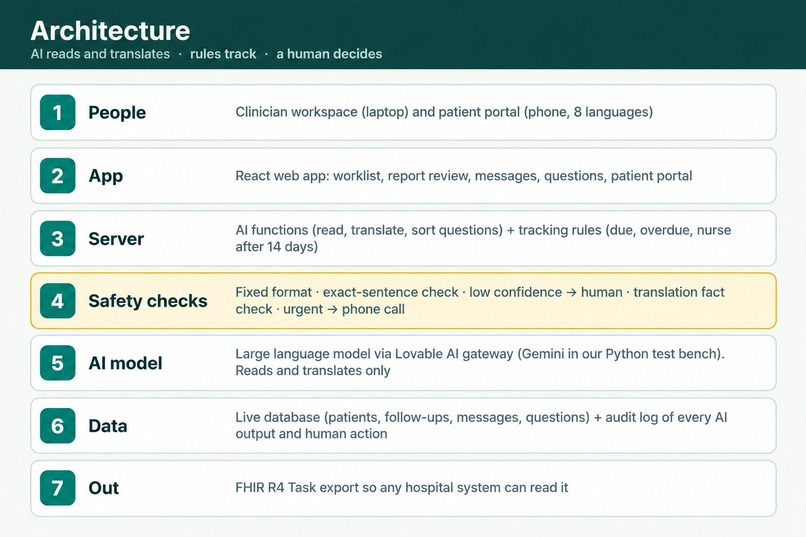Click the "React web app: worklist" description

[x=464, y=176]
